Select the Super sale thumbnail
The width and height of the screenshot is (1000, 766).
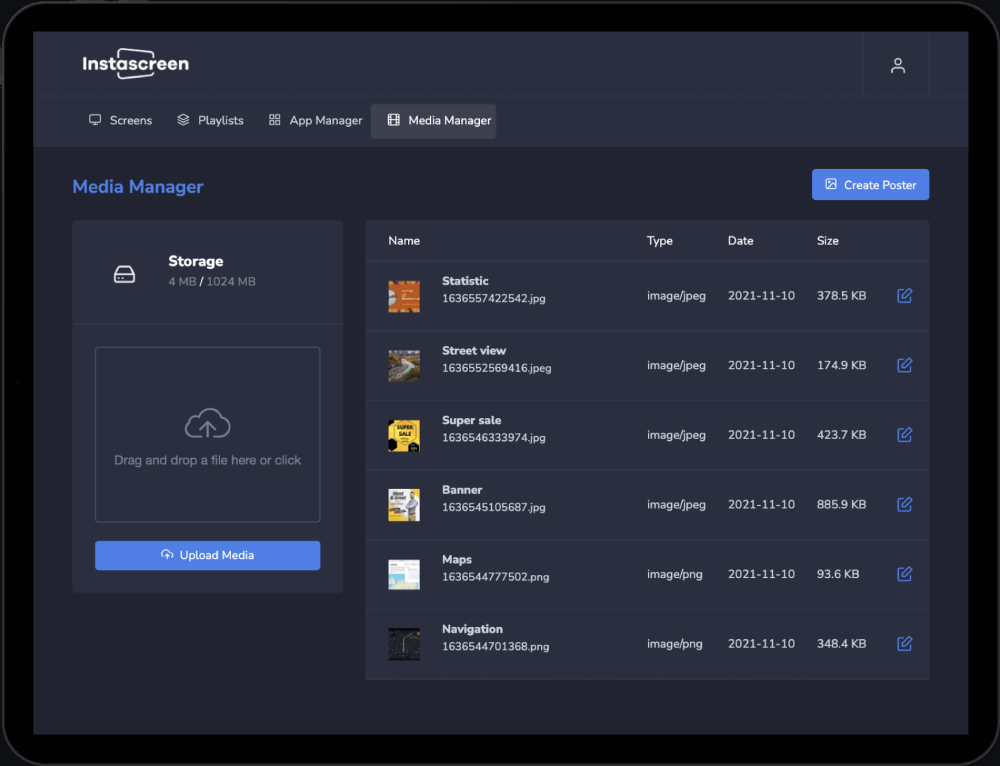(x=404, y=435)
